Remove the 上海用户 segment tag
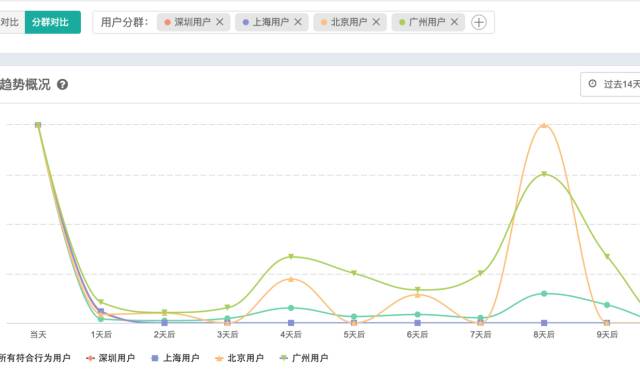 point(298,22)
